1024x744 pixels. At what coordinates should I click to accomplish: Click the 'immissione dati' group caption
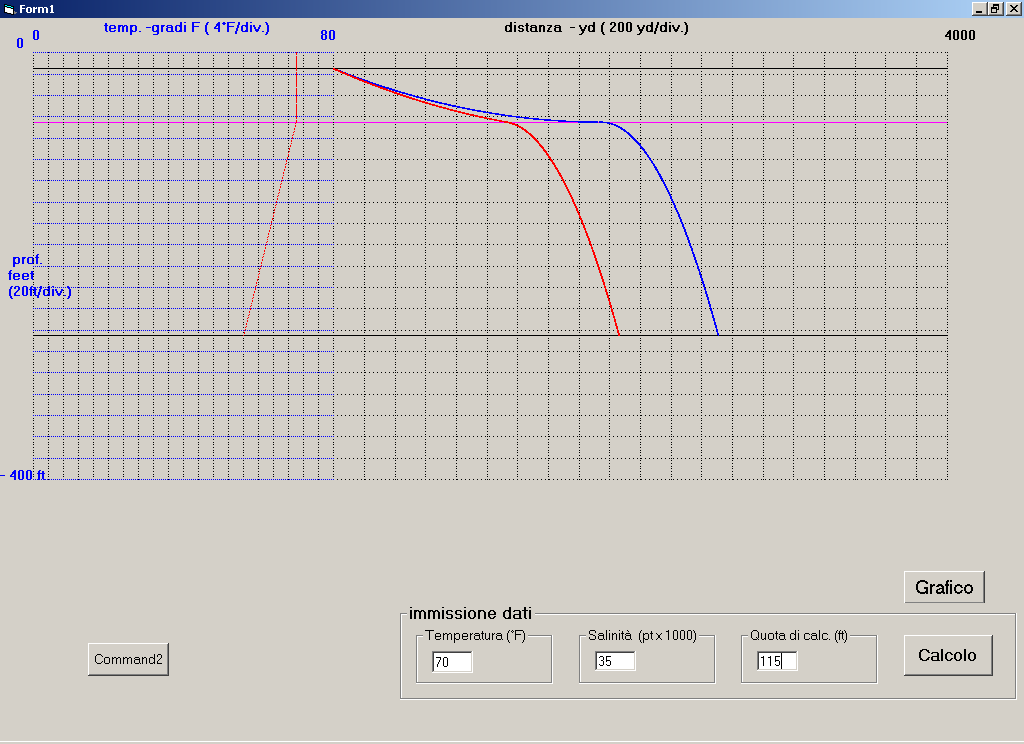click(x=470, y=613)
